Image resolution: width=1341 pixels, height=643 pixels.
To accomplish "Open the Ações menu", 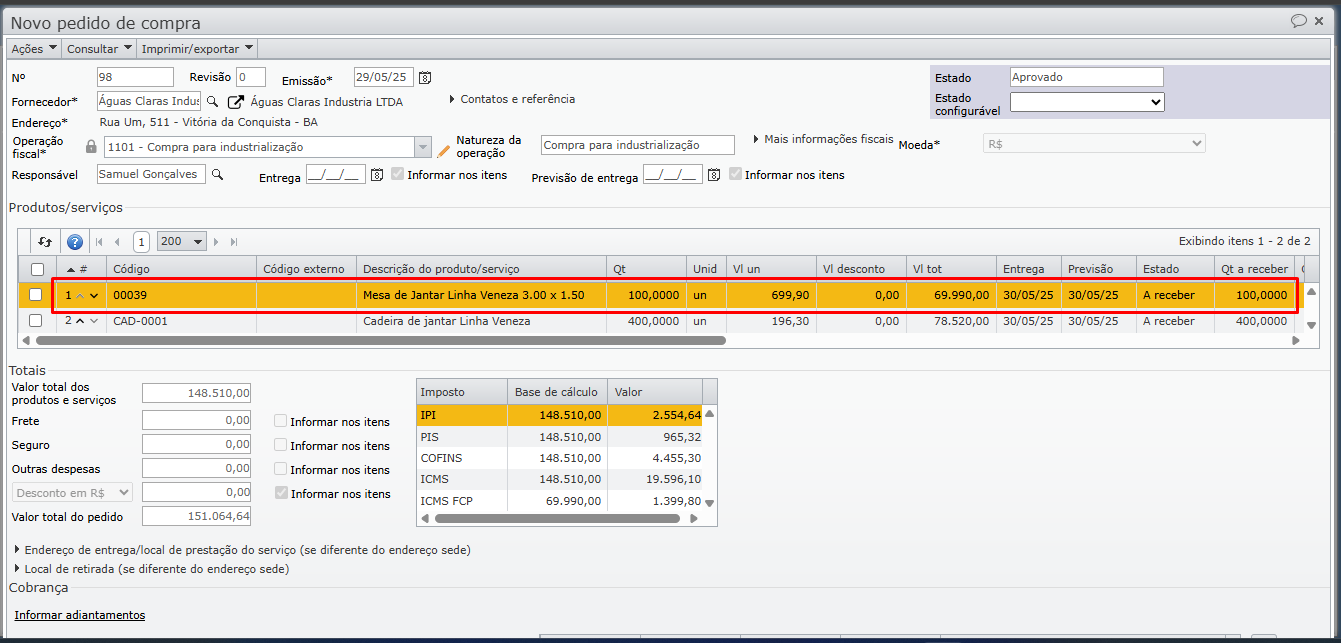I will point(33,48).
